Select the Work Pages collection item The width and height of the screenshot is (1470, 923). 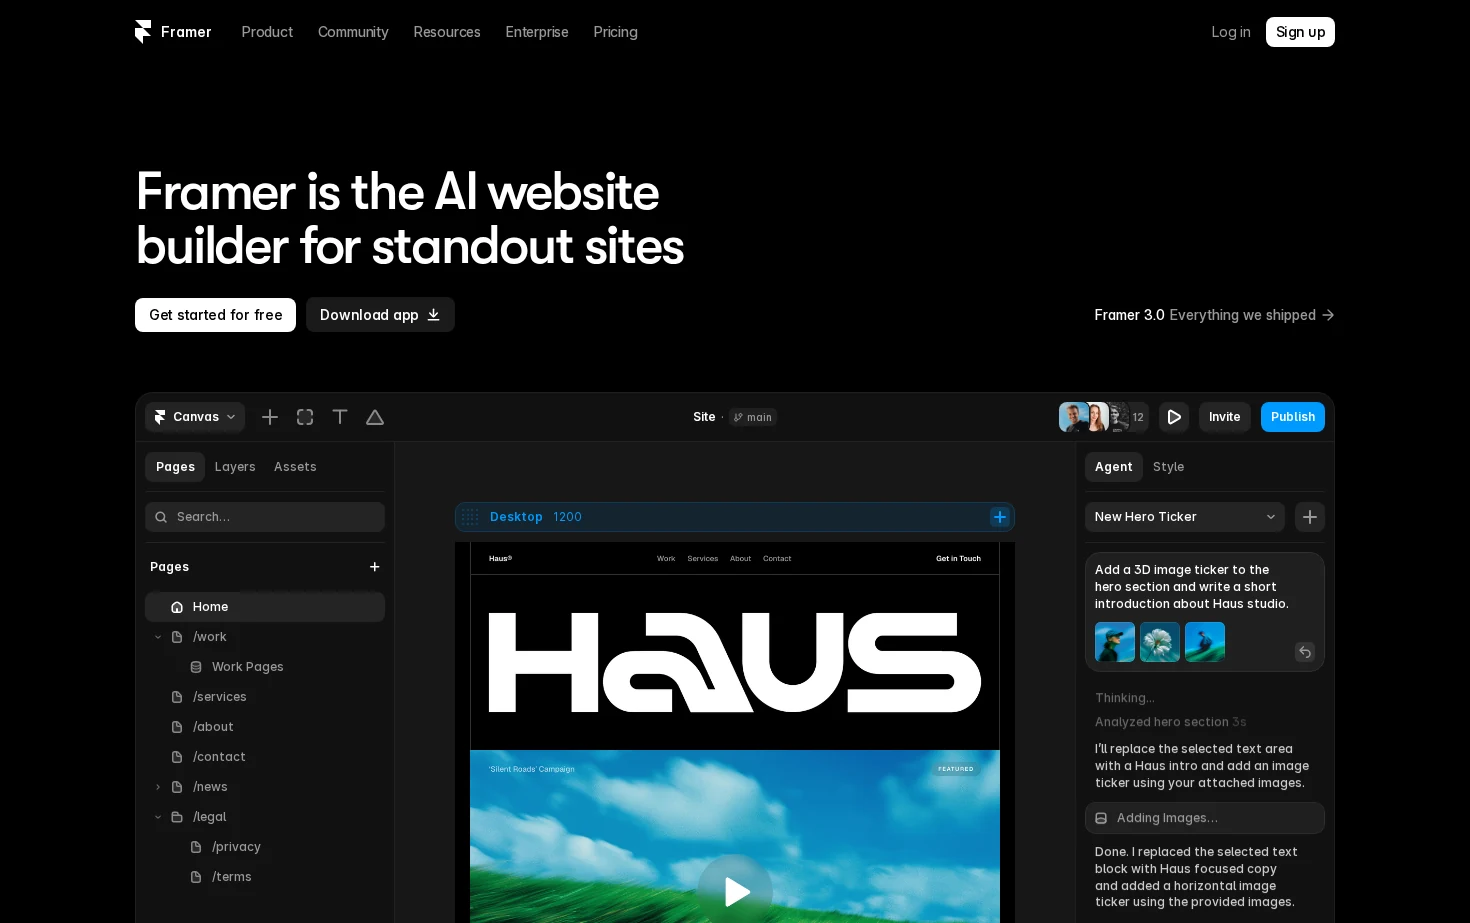(x=265, y=667)
